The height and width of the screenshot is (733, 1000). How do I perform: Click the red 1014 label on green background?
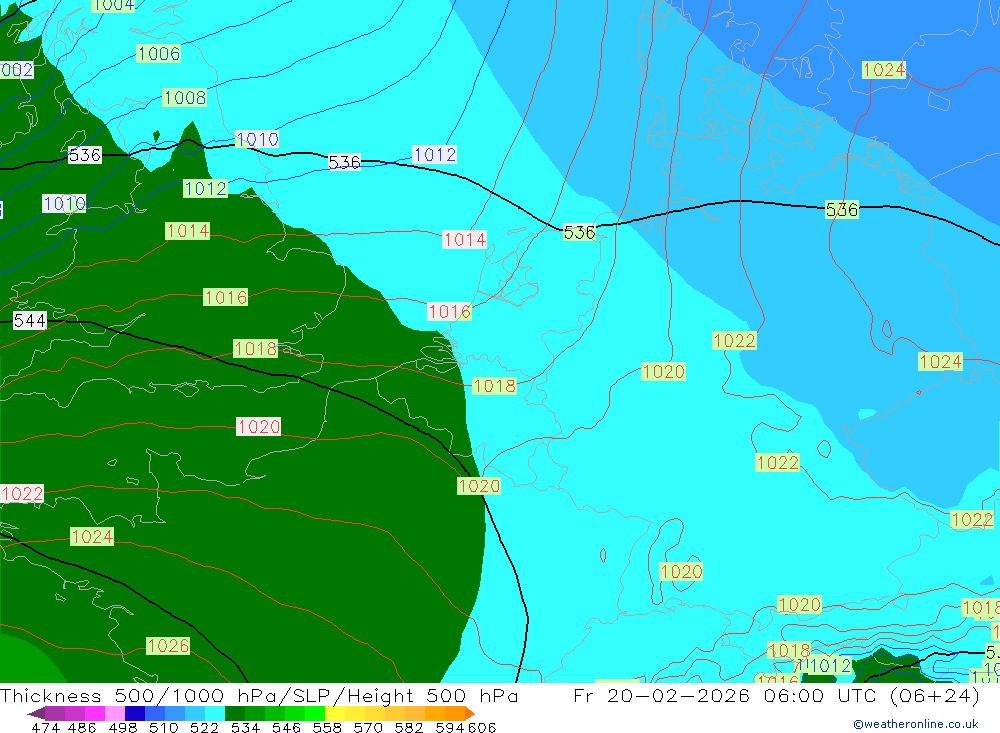pos(188,231)
